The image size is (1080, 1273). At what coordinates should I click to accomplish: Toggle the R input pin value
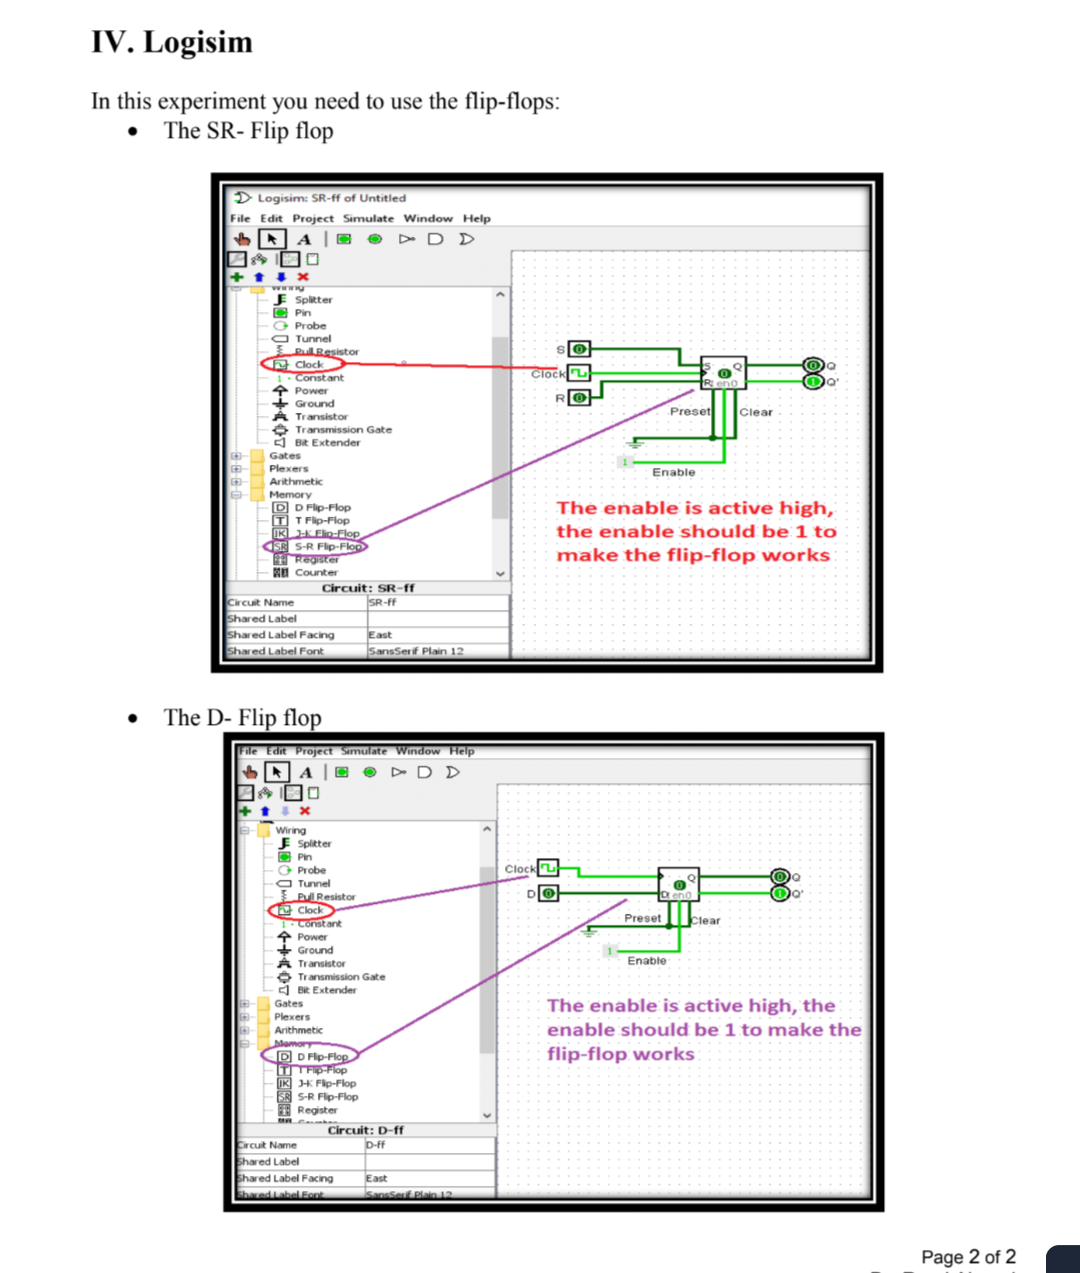[580, 396]
